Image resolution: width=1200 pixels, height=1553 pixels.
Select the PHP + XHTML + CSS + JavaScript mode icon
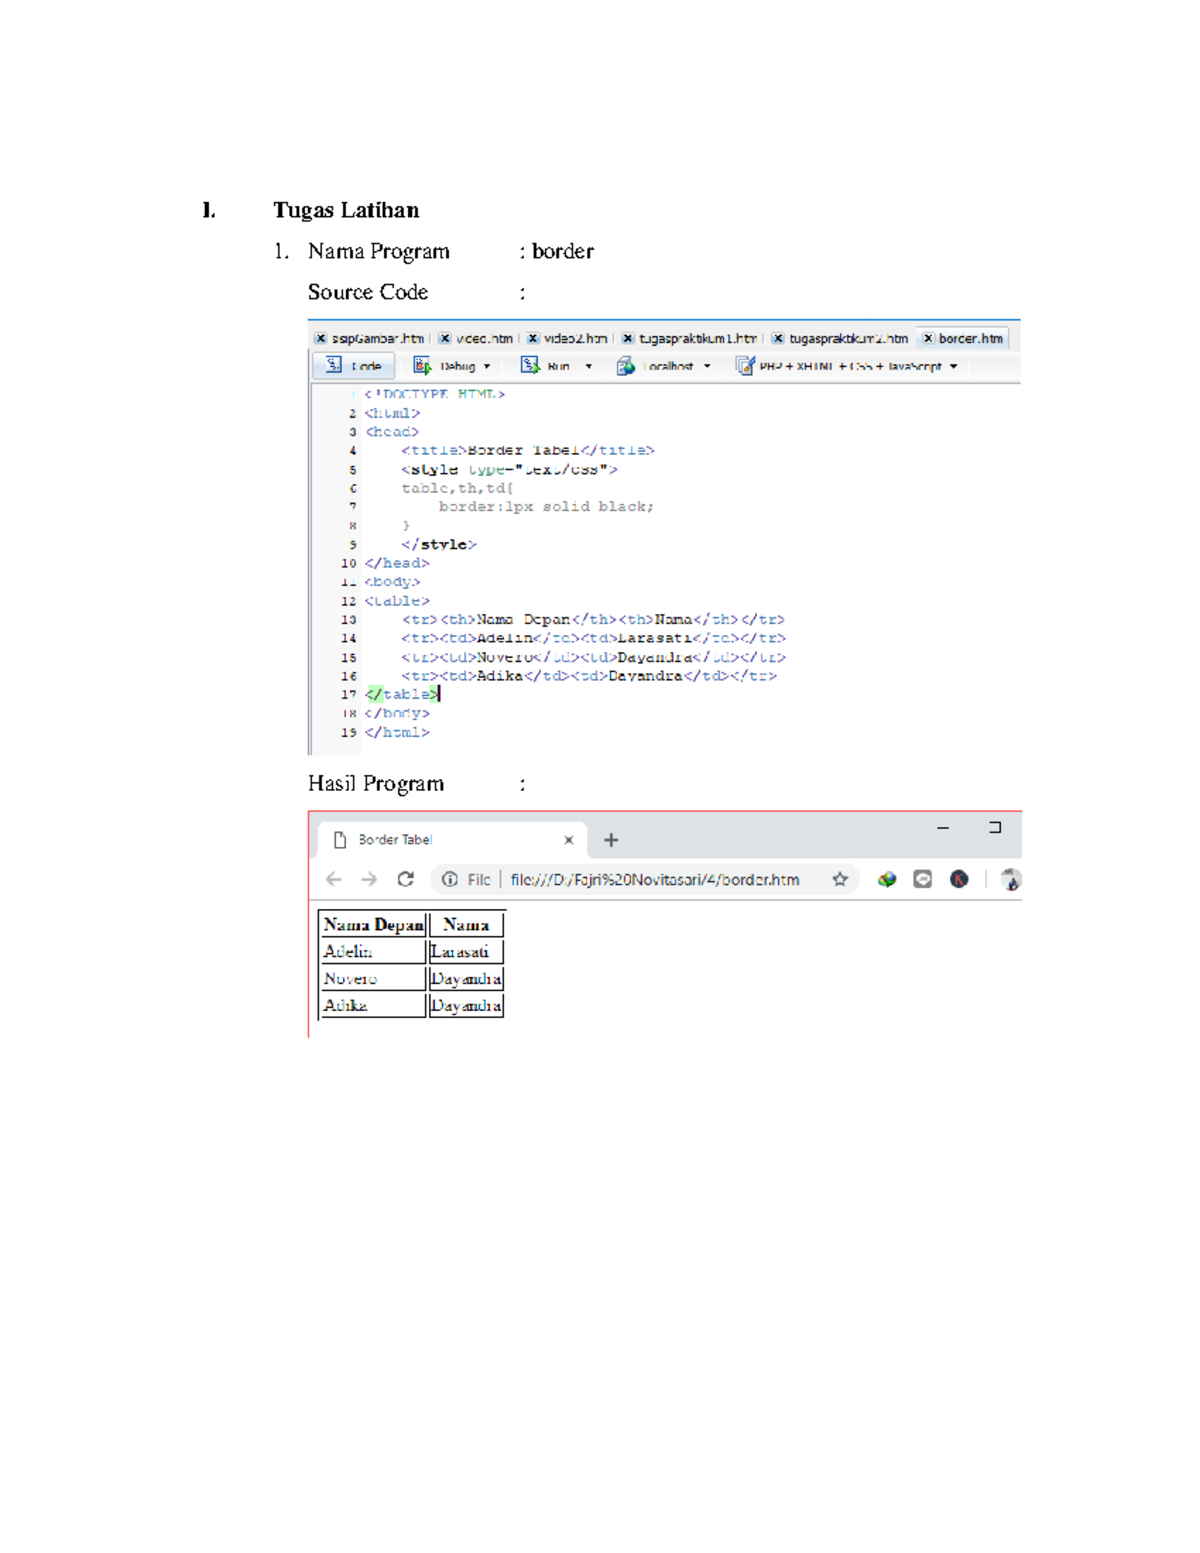point(745,366)
